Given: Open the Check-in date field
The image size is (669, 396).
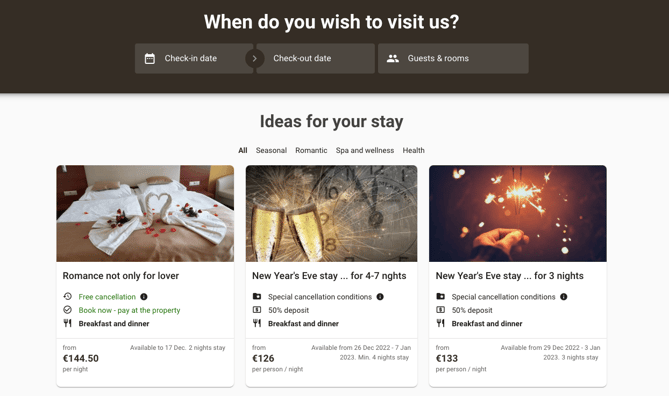Looking at the screenshot, I should click(x=194, y=58).
